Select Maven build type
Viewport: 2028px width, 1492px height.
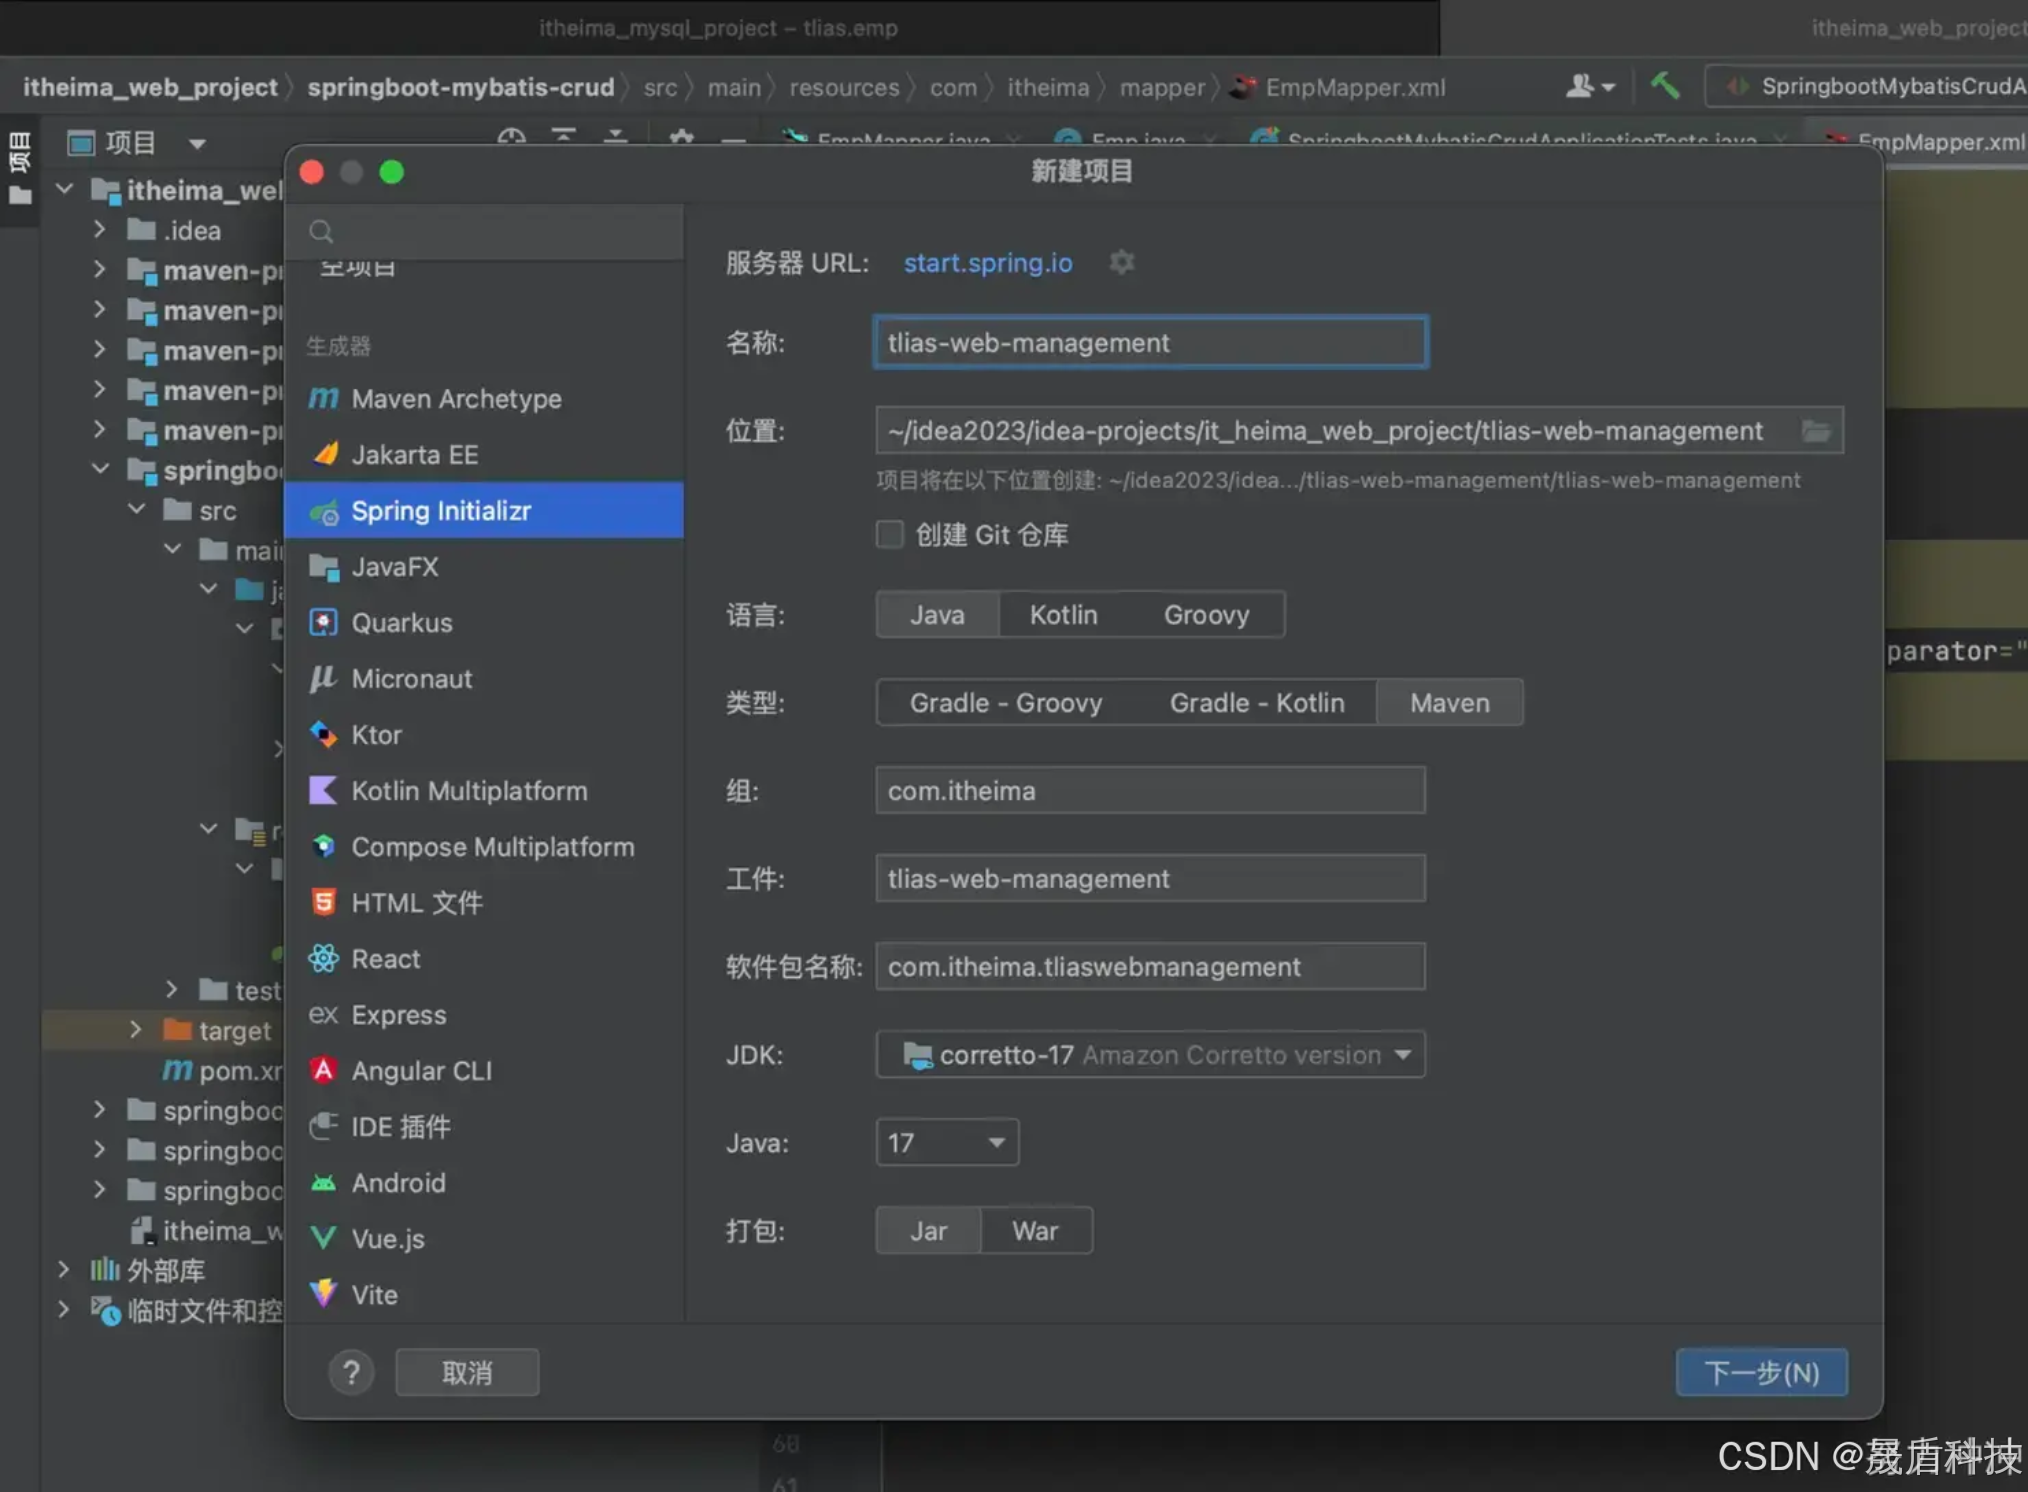(x=1450, y=702)
